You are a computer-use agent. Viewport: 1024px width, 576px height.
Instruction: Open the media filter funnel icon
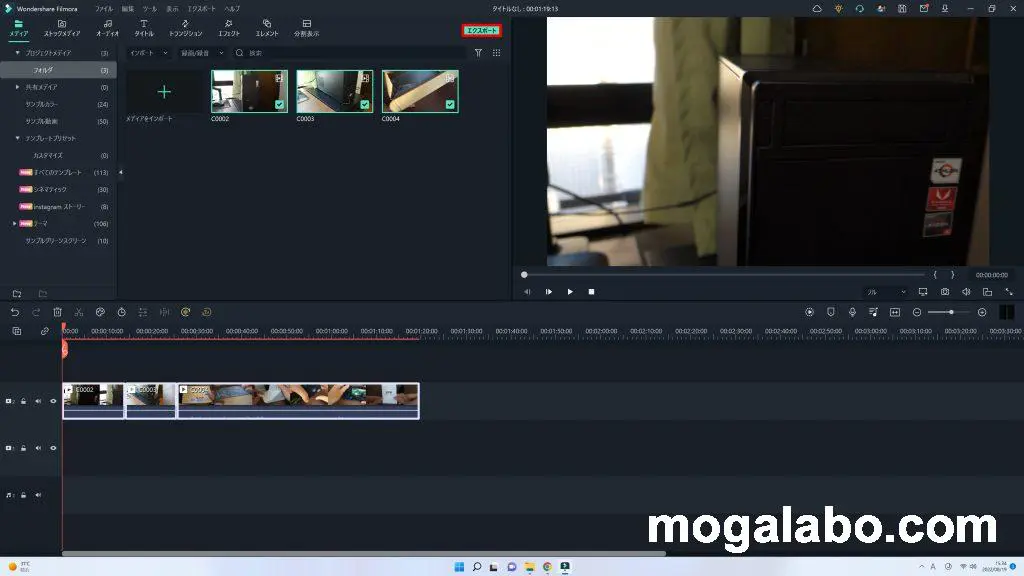pos(478,53)
